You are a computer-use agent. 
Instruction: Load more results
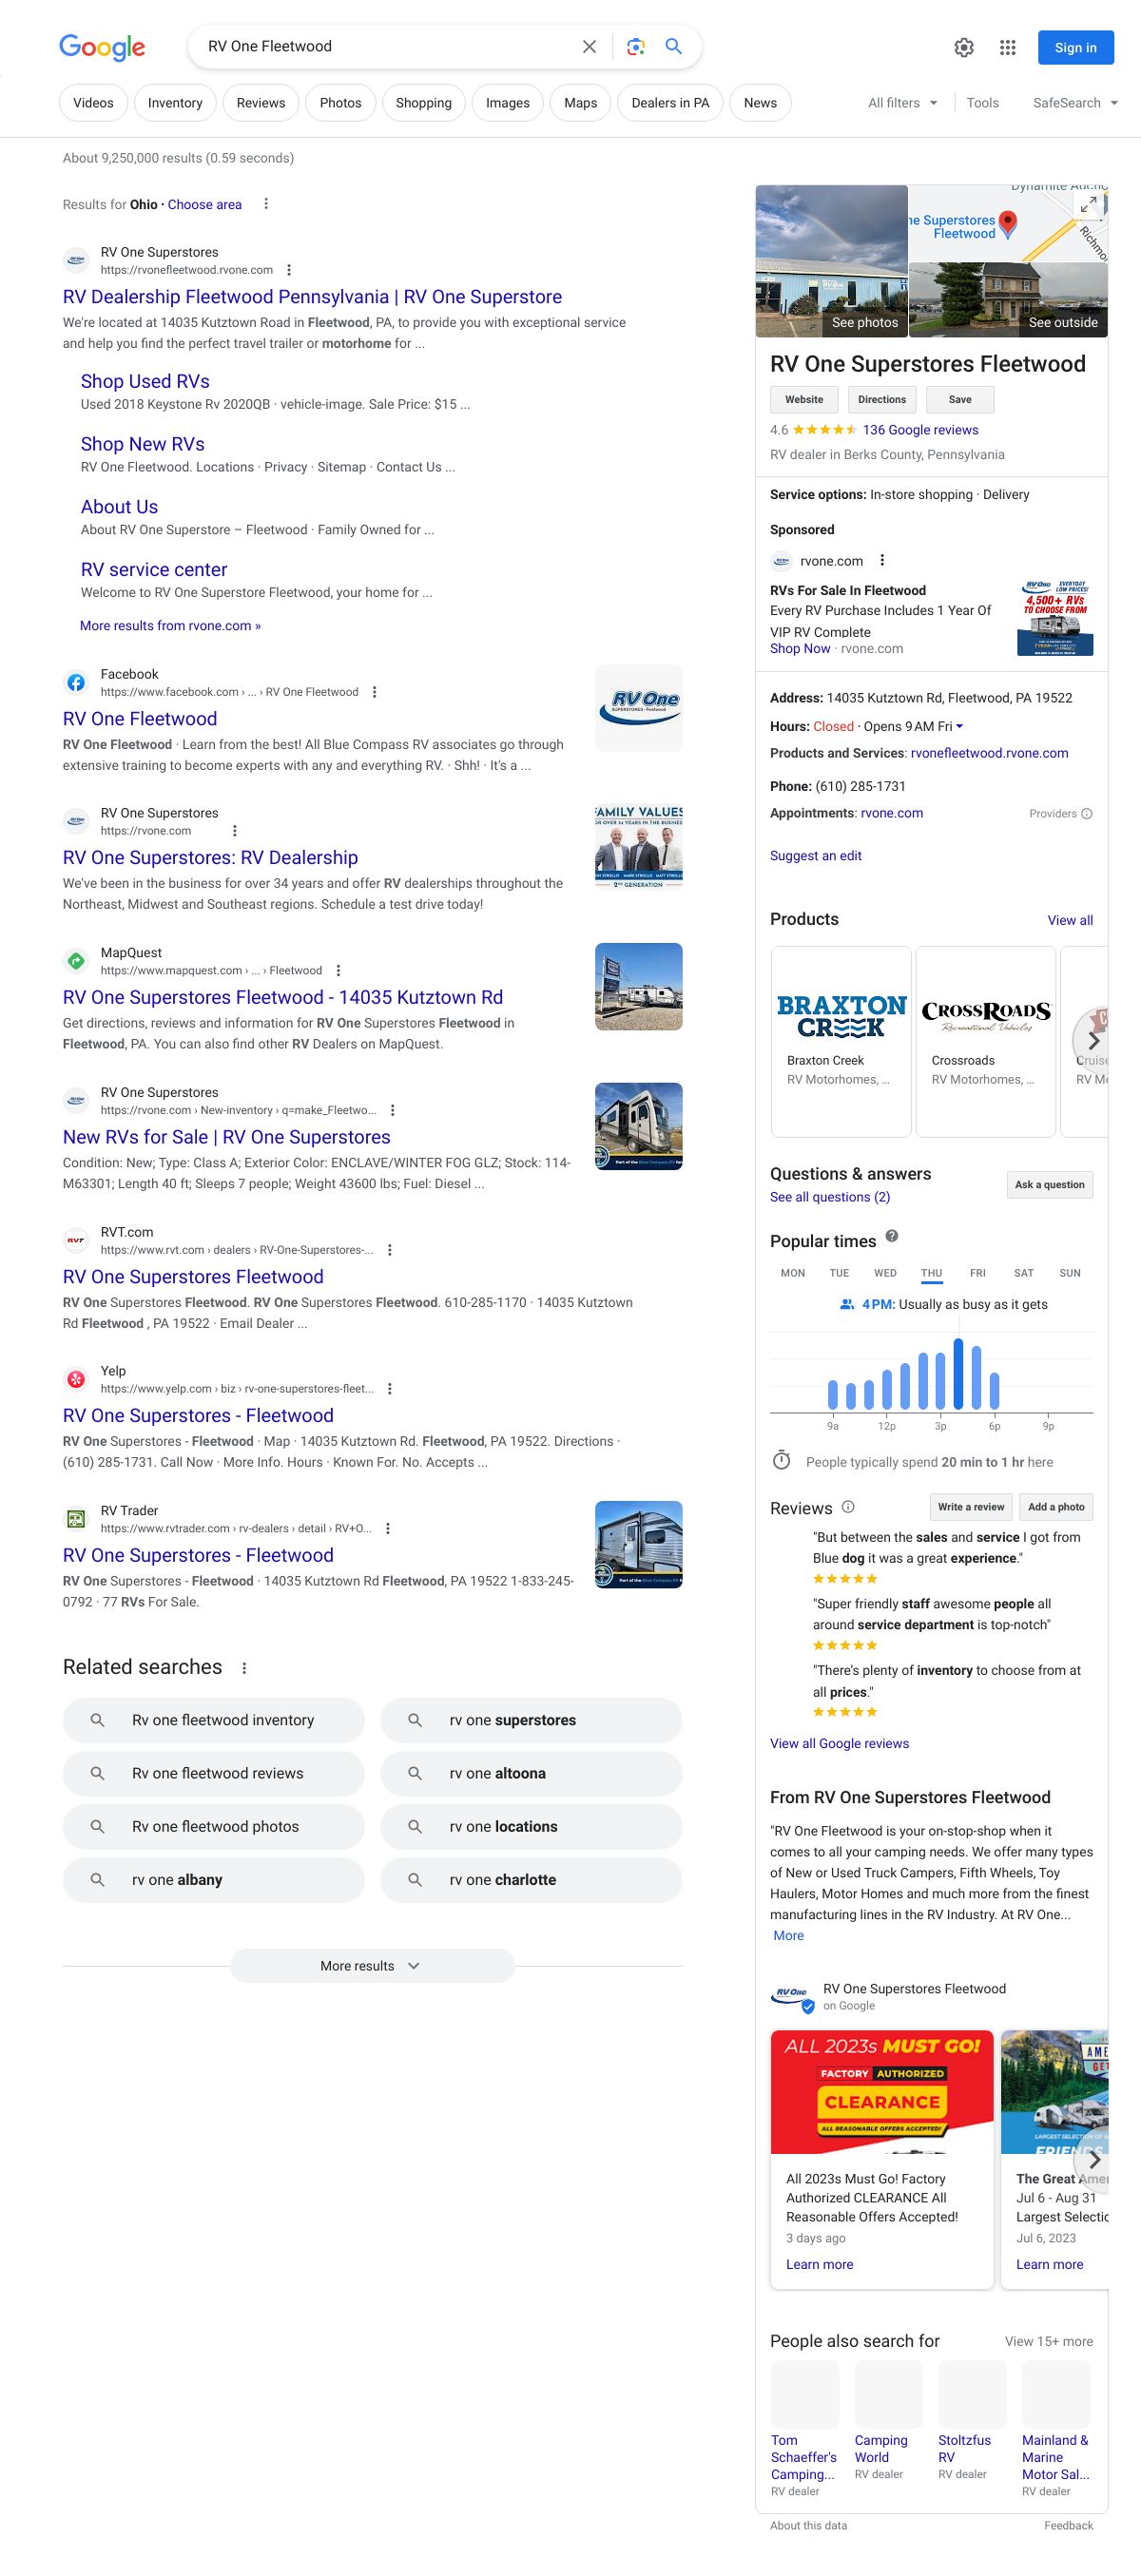click(x=371, y=1966)
